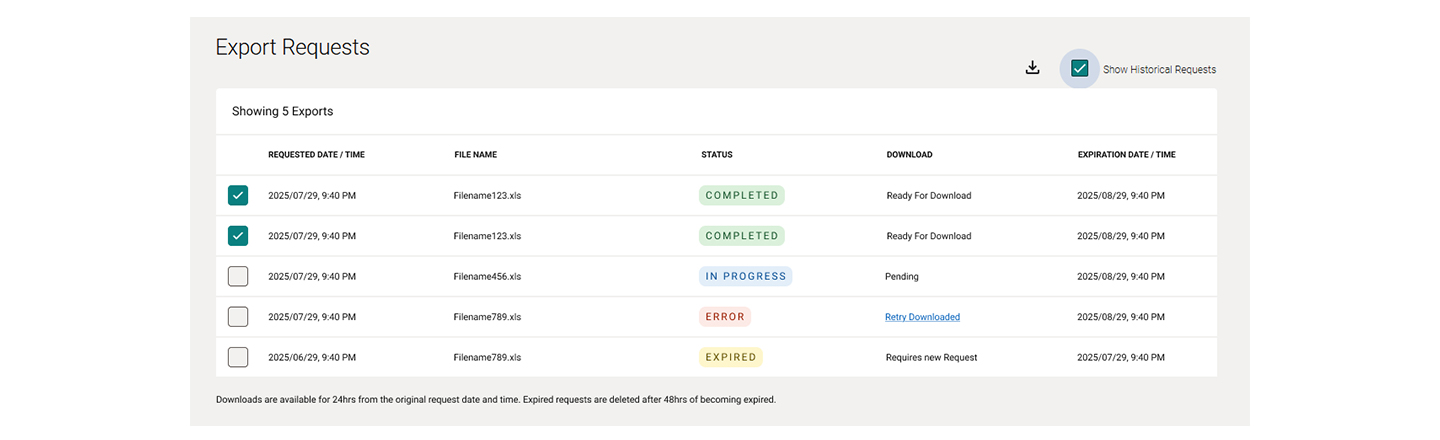This screenshot has width=1440, height=440.
Task: Click the red ERROR status badge
Action: pyautogui.click(x=725, y=316)
